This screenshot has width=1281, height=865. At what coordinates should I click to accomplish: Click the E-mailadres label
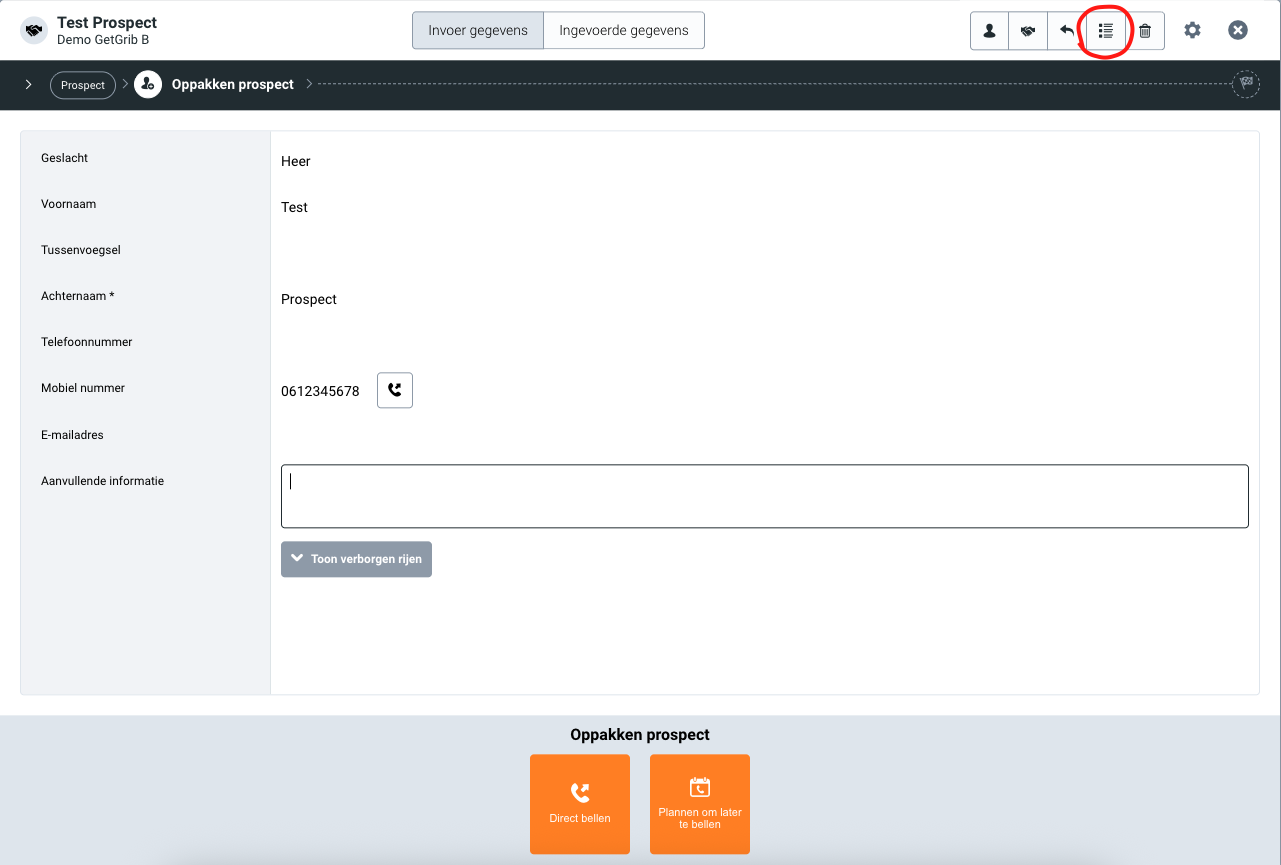coord(72,435)
